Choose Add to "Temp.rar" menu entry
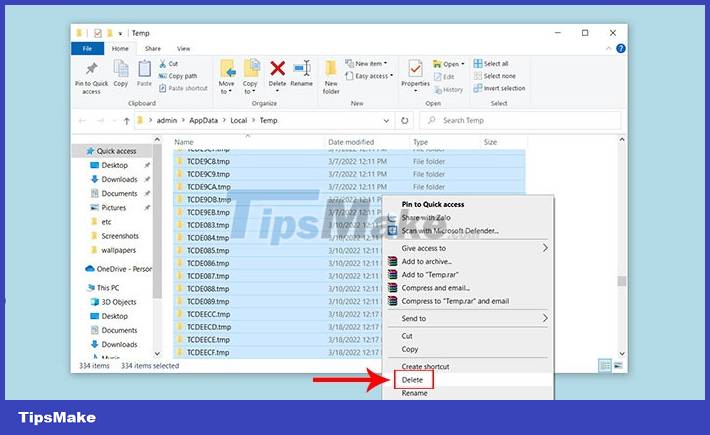The image size is (710, 435). (x=468, y=275)
